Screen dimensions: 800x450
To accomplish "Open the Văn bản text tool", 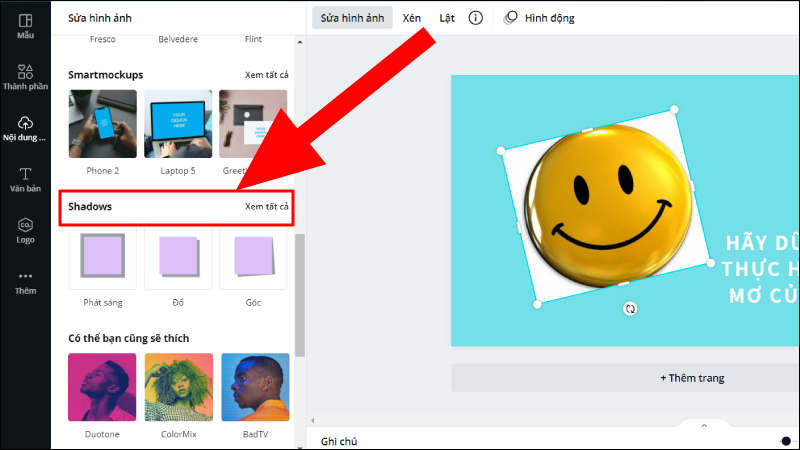I will point(25,180).
